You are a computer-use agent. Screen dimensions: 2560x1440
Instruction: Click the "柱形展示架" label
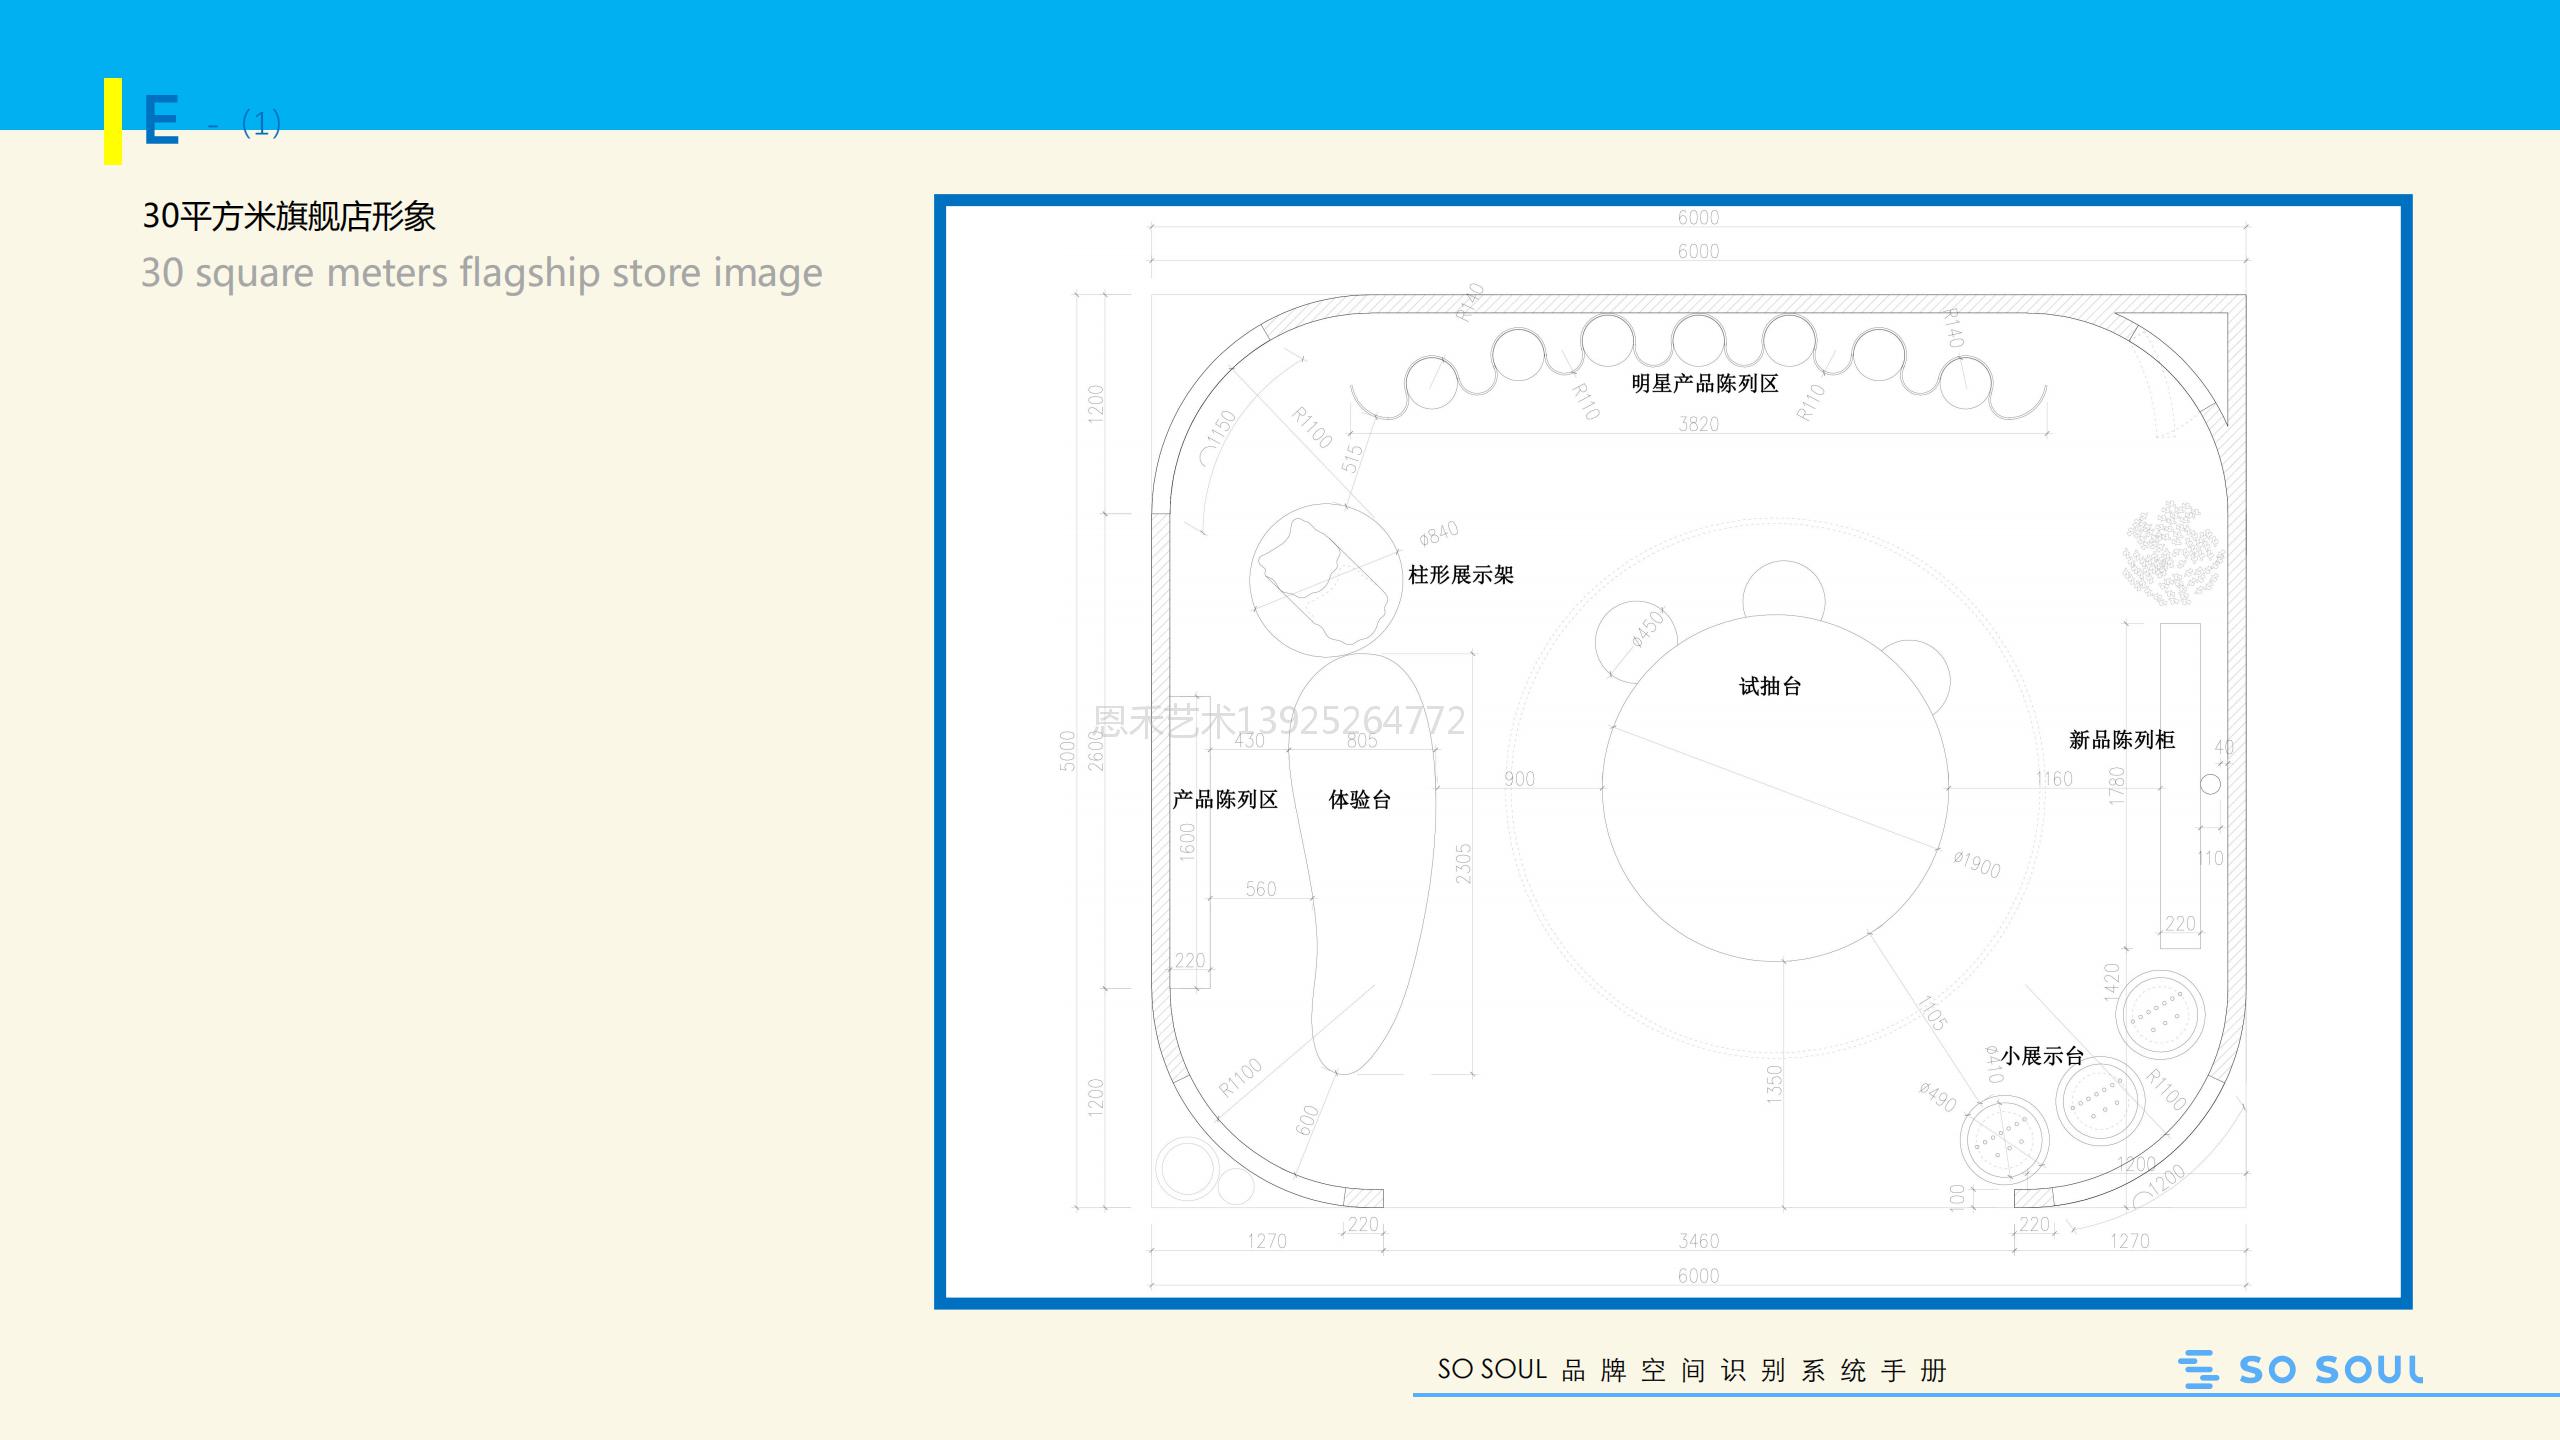[1460, 575]
